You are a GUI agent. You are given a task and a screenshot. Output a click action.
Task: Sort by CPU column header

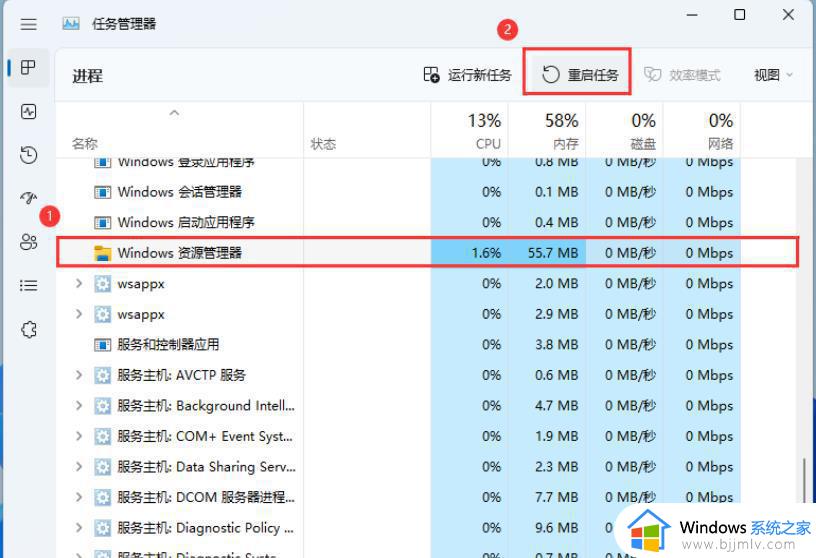[469, 130]
